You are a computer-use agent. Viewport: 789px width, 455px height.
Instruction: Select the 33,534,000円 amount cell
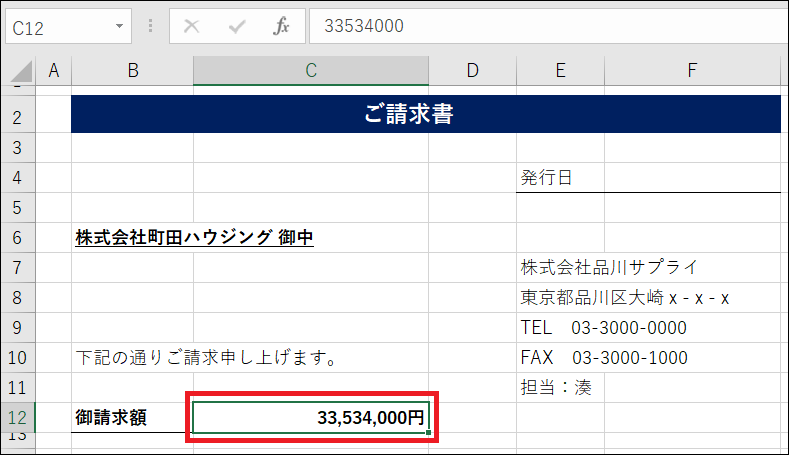click(311, 418)
